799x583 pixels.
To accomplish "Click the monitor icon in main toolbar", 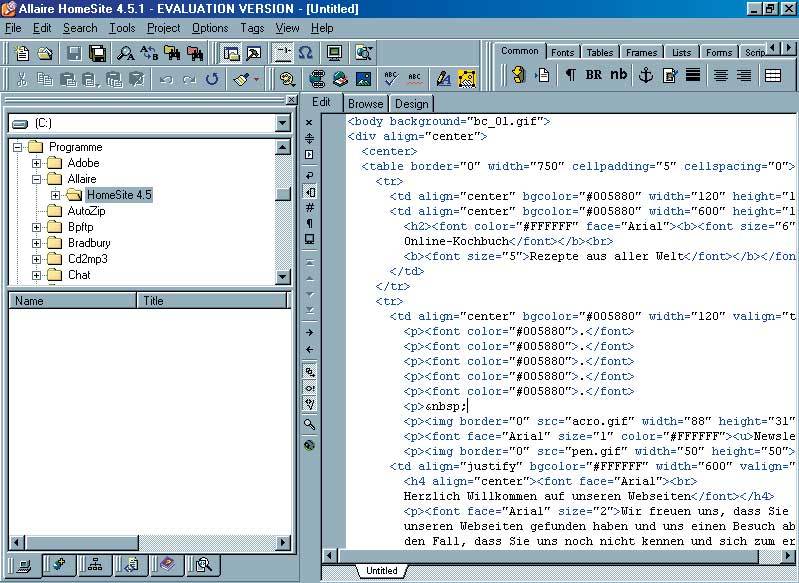I will (x=334, y=53).
